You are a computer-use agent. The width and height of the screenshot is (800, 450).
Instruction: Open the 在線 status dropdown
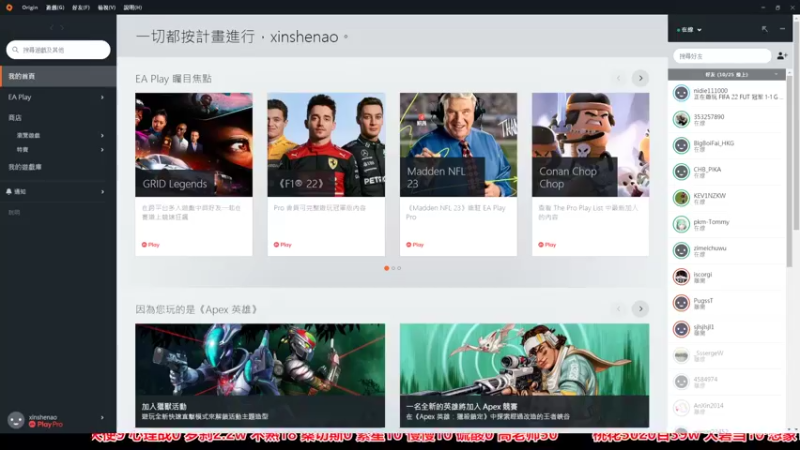[x=689, y=30]
